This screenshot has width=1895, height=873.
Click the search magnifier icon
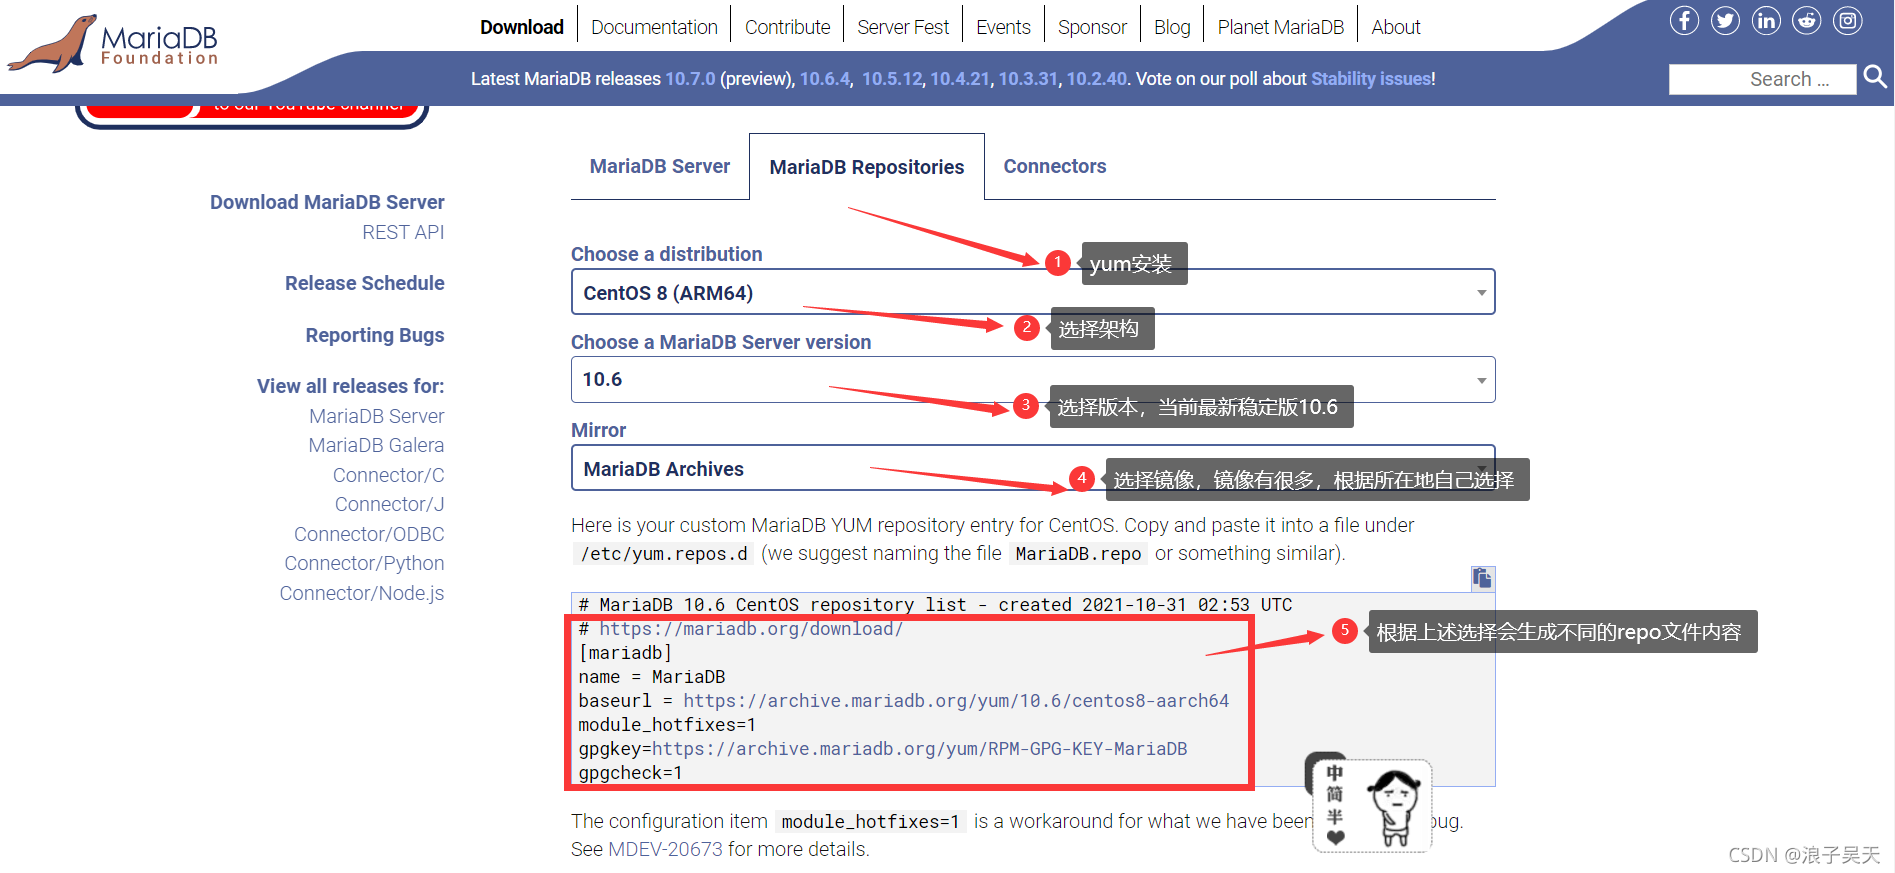1875,77
